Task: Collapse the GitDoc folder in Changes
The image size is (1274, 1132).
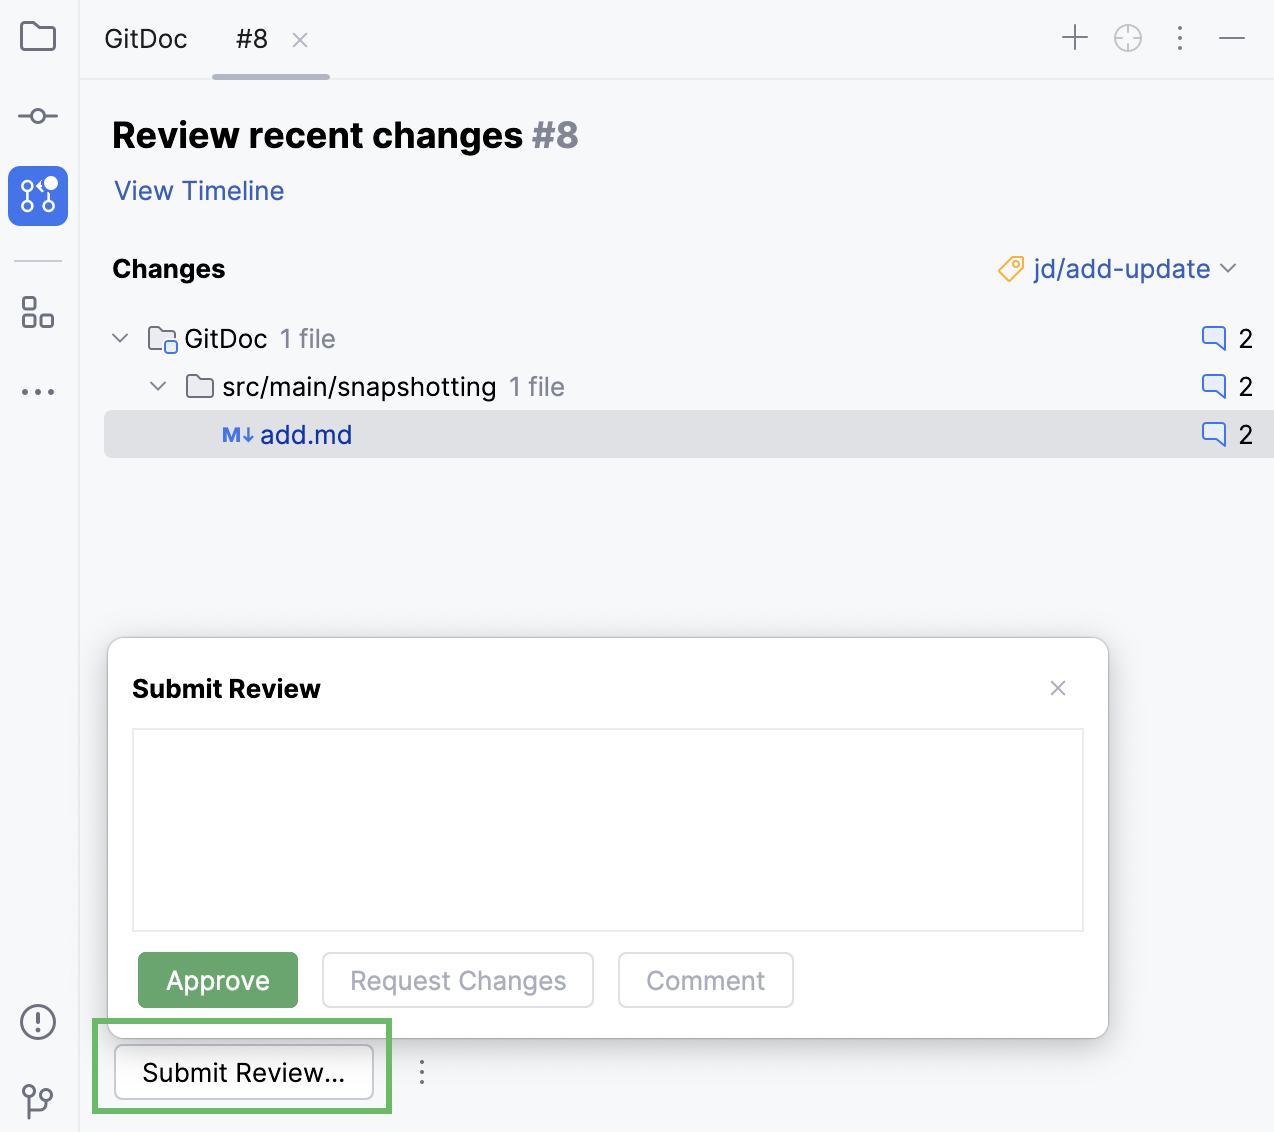Action: point(120,338)
